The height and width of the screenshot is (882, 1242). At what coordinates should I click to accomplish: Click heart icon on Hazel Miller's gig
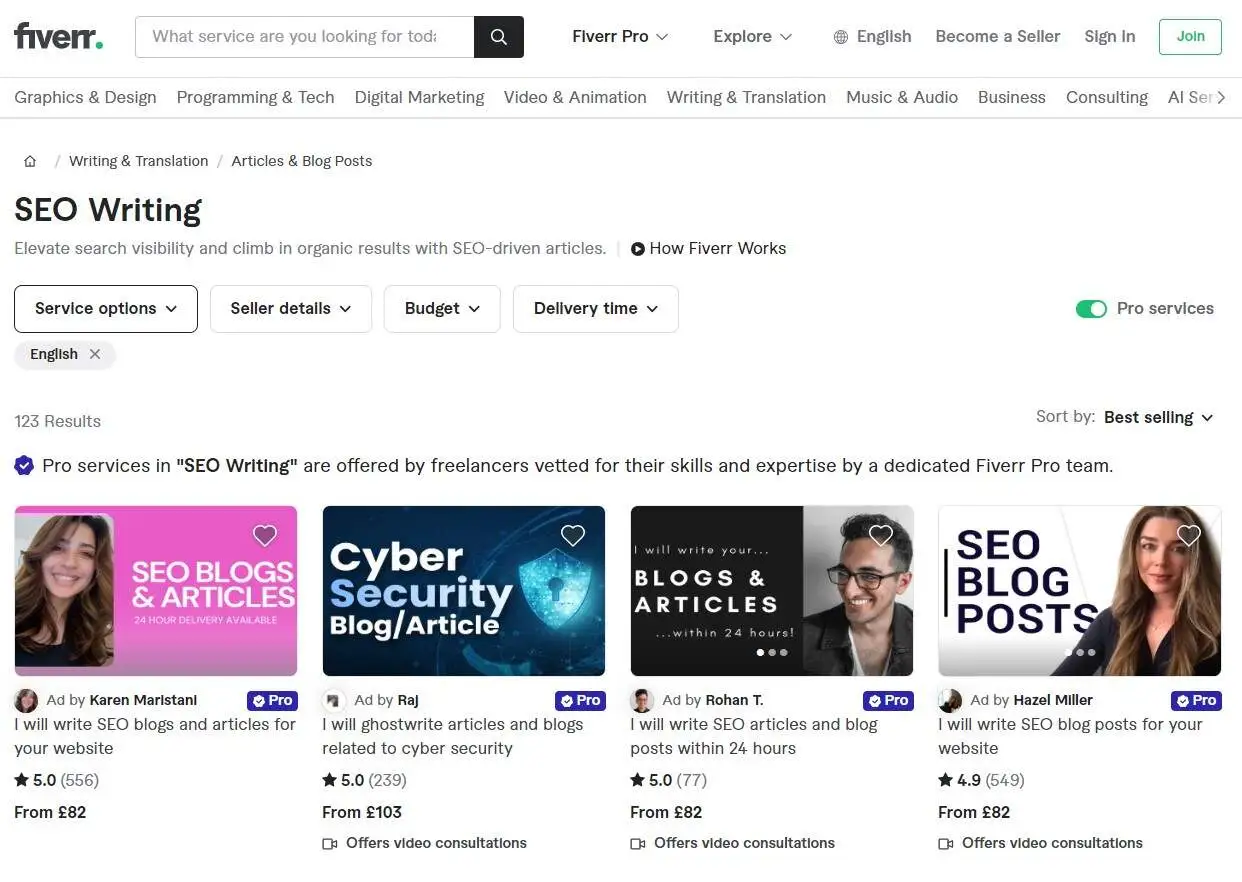[x=1189, y=536]
